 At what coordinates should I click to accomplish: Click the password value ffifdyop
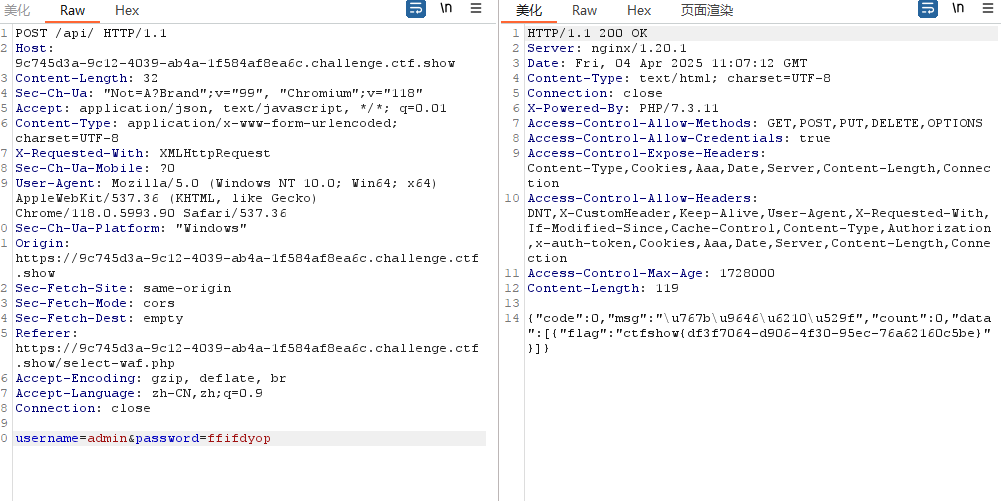click(x=239, y=438)
